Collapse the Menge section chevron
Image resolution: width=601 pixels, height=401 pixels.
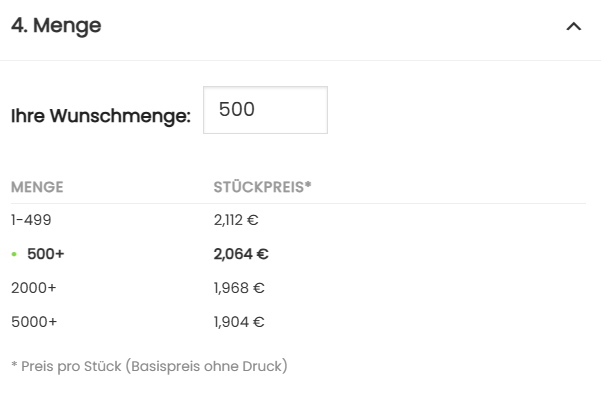[x=573, y=27]
